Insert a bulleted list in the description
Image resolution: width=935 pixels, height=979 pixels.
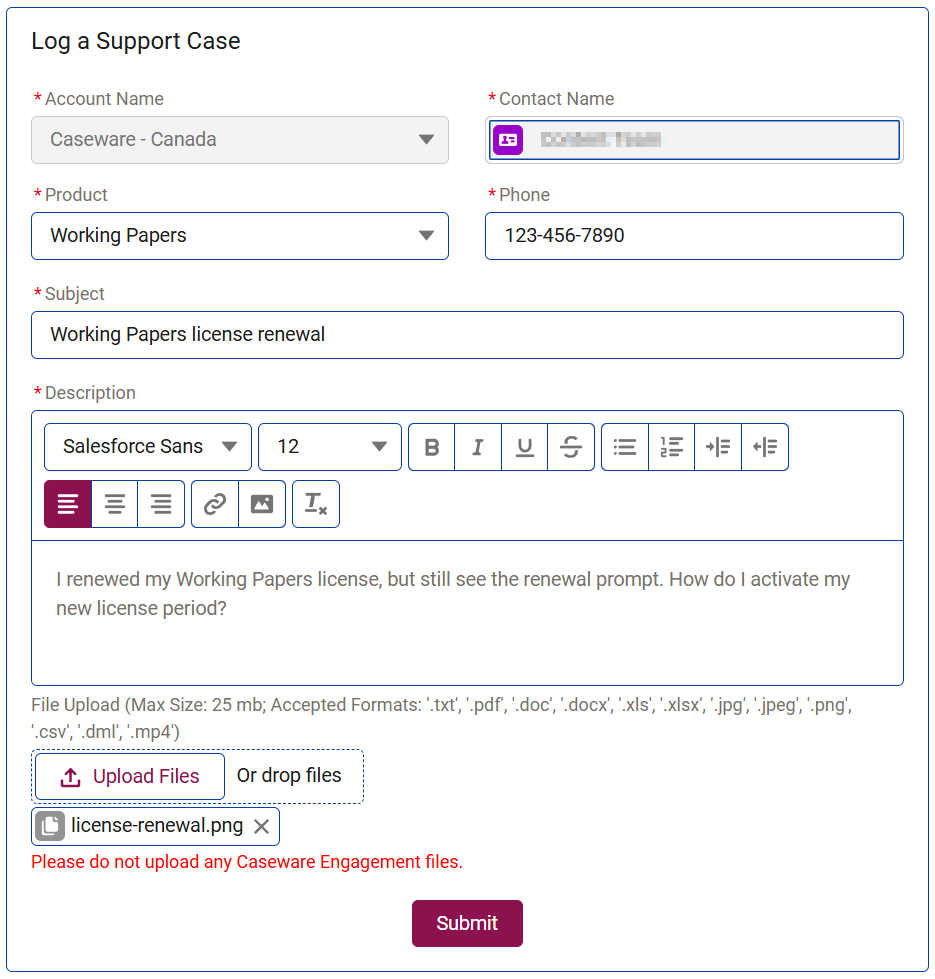coord(625,447)
